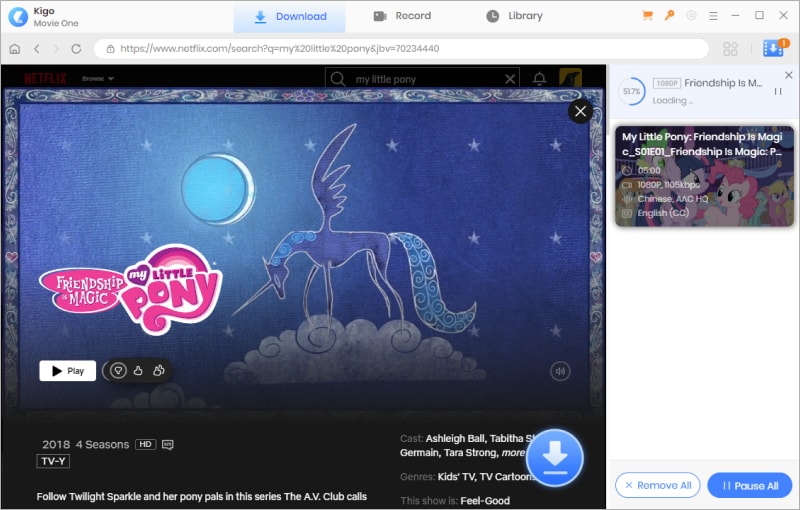This screenshot has width=800, height=510.
Task: Click the 1080P quality tag
Action: pos(667,83)
